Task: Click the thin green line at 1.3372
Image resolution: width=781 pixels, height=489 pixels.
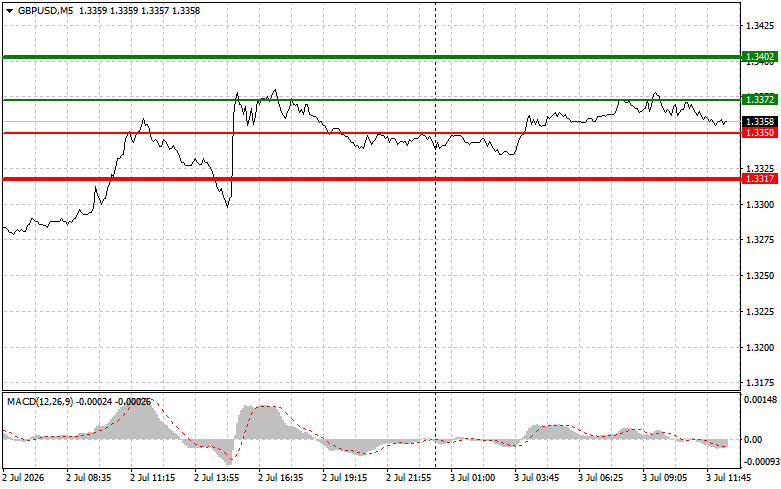Action: click(371, 100)
